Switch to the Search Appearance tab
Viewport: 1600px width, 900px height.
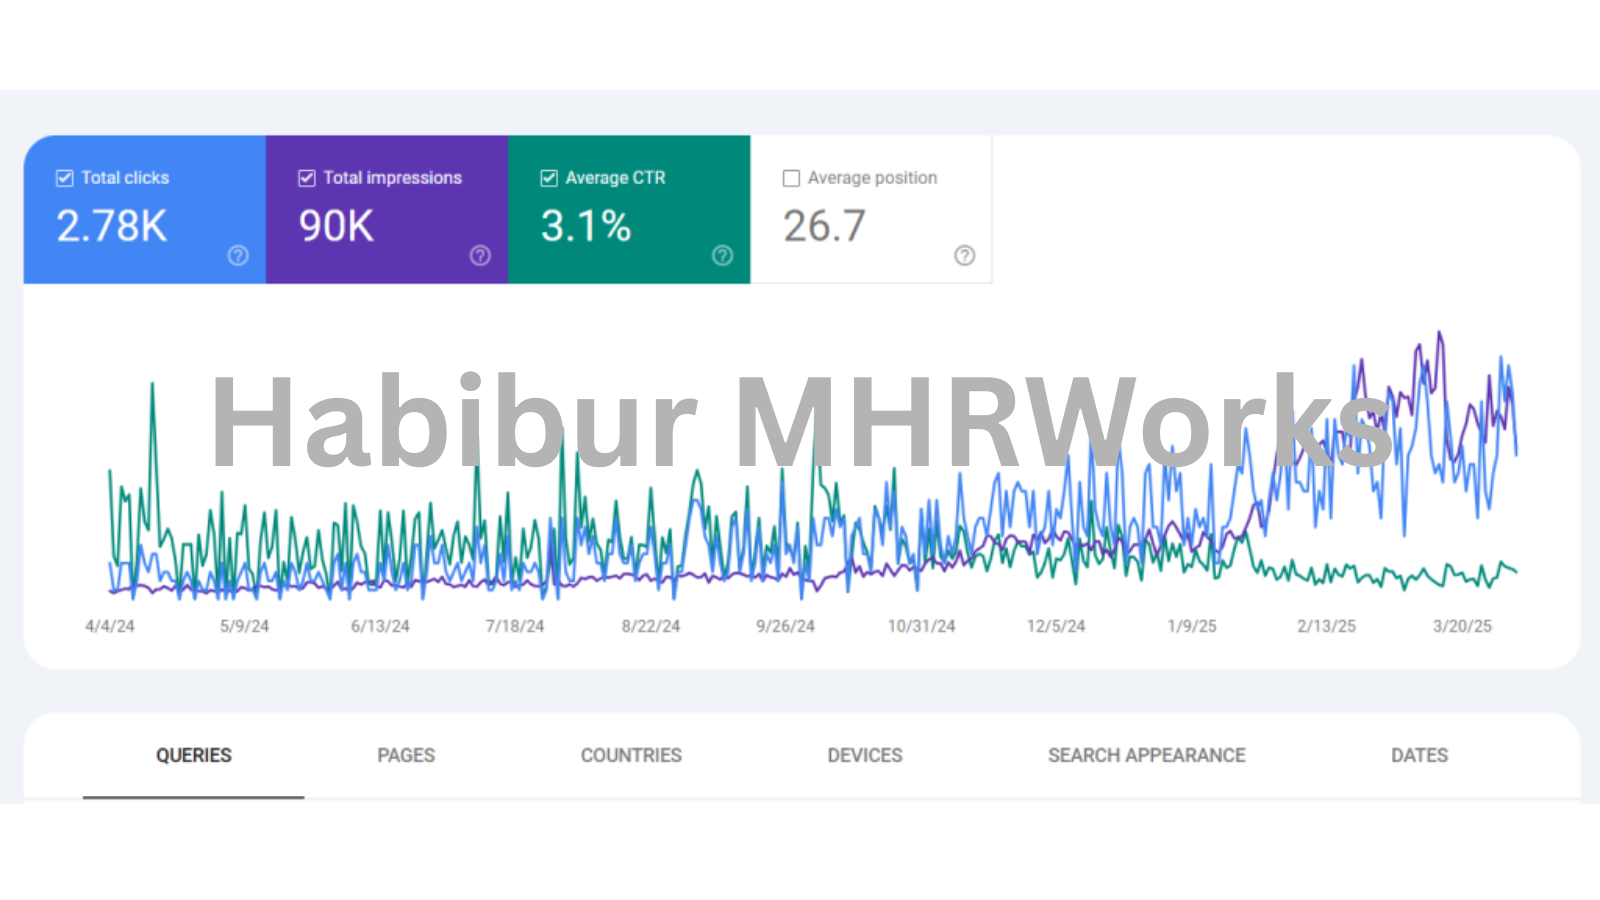tap(1146, 755)
